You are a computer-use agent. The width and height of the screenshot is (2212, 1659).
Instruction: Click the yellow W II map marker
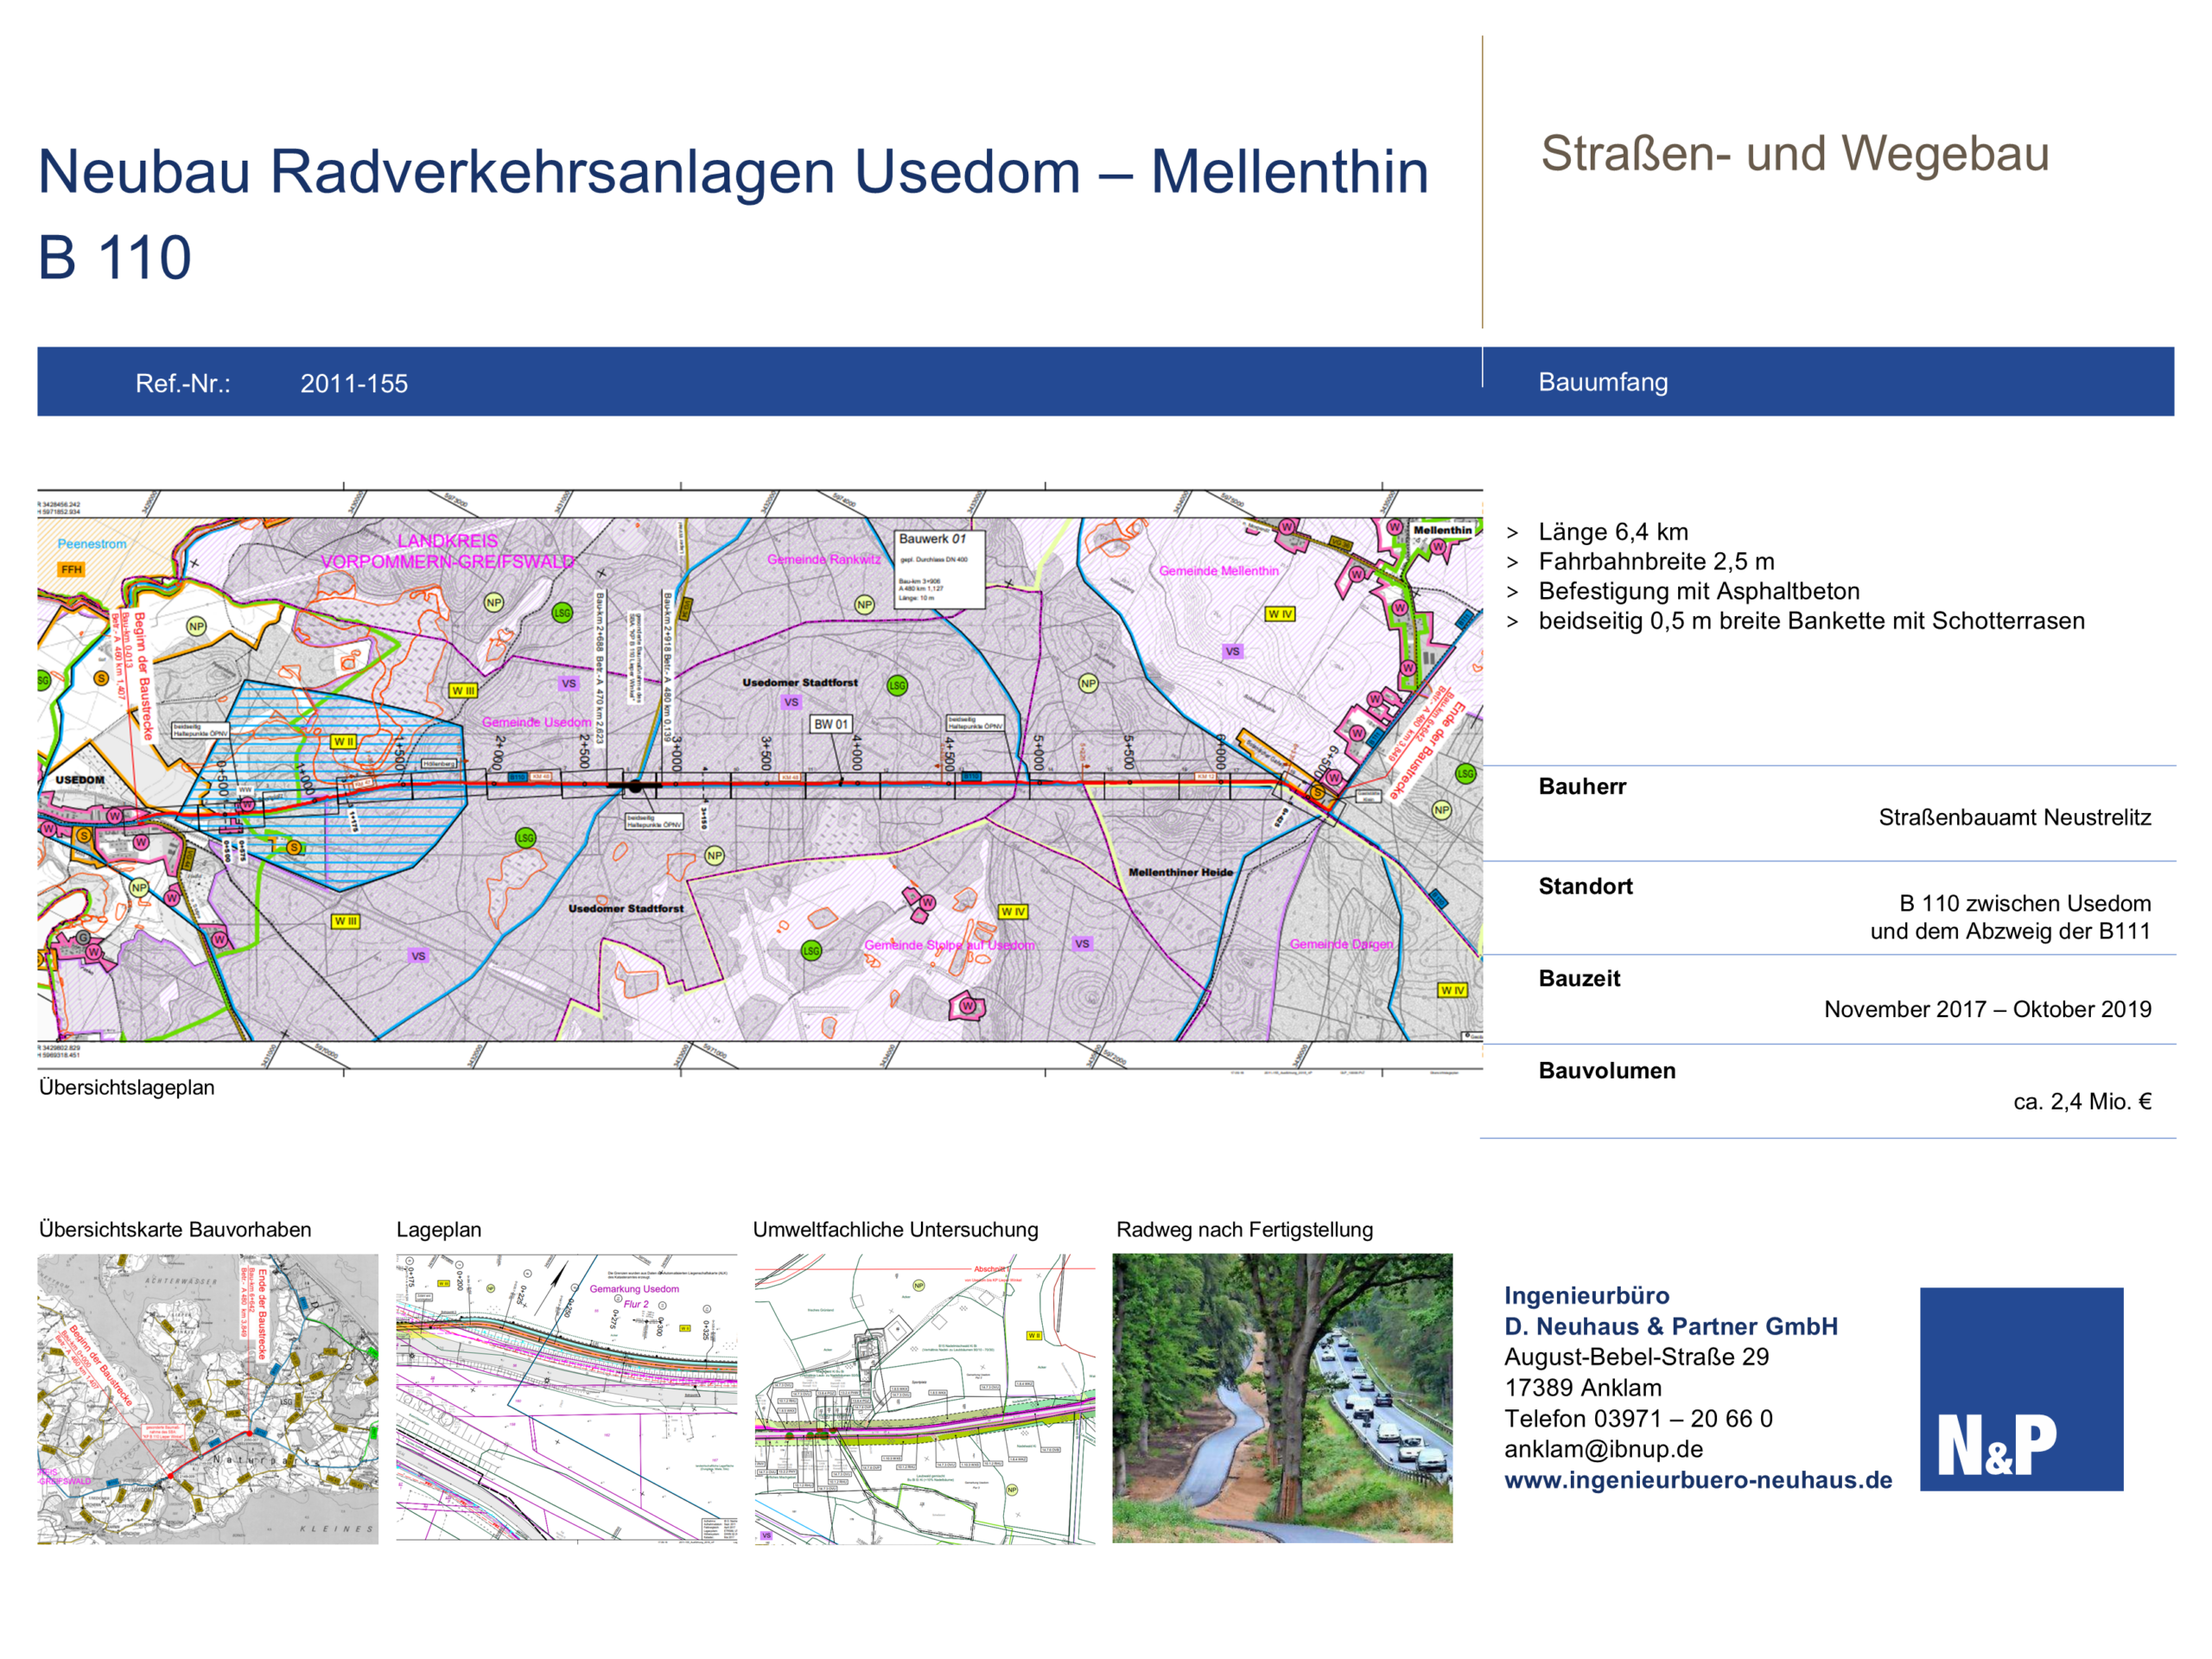pyautogui.click(x=344, y=742)
